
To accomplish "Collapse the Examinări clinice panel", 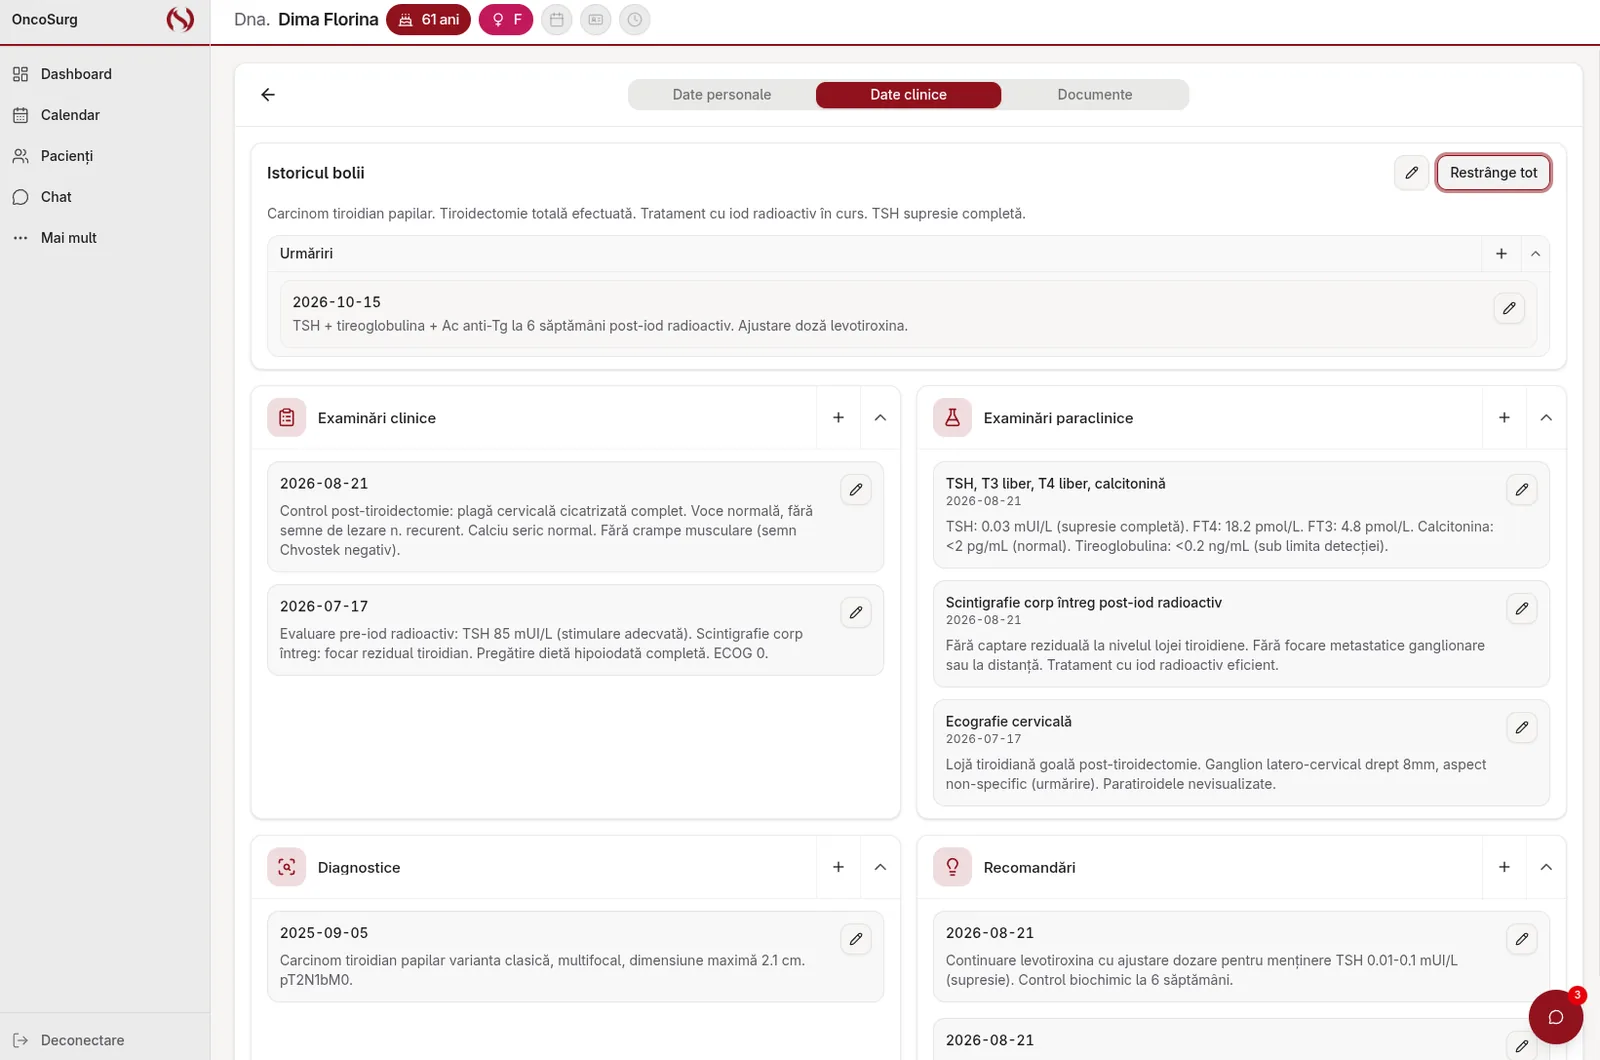I will 880,418.
